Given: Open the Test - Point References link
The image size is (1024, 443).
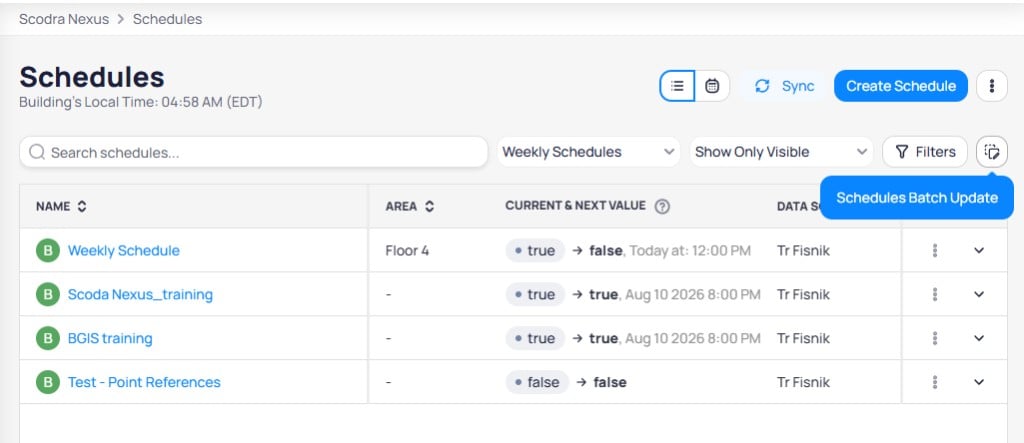Looking at the screenshot, I should (144, 382).
